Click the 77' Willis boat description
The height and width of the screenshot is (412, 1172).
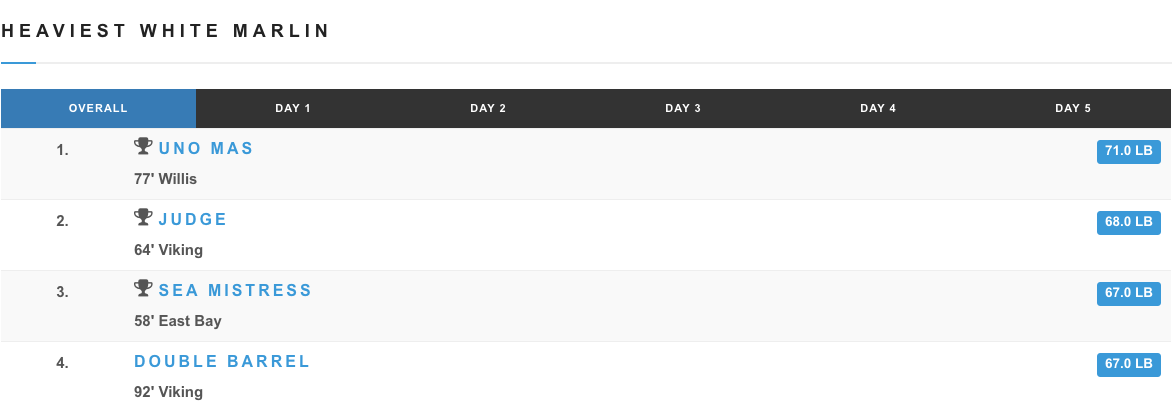coord(165,179)
